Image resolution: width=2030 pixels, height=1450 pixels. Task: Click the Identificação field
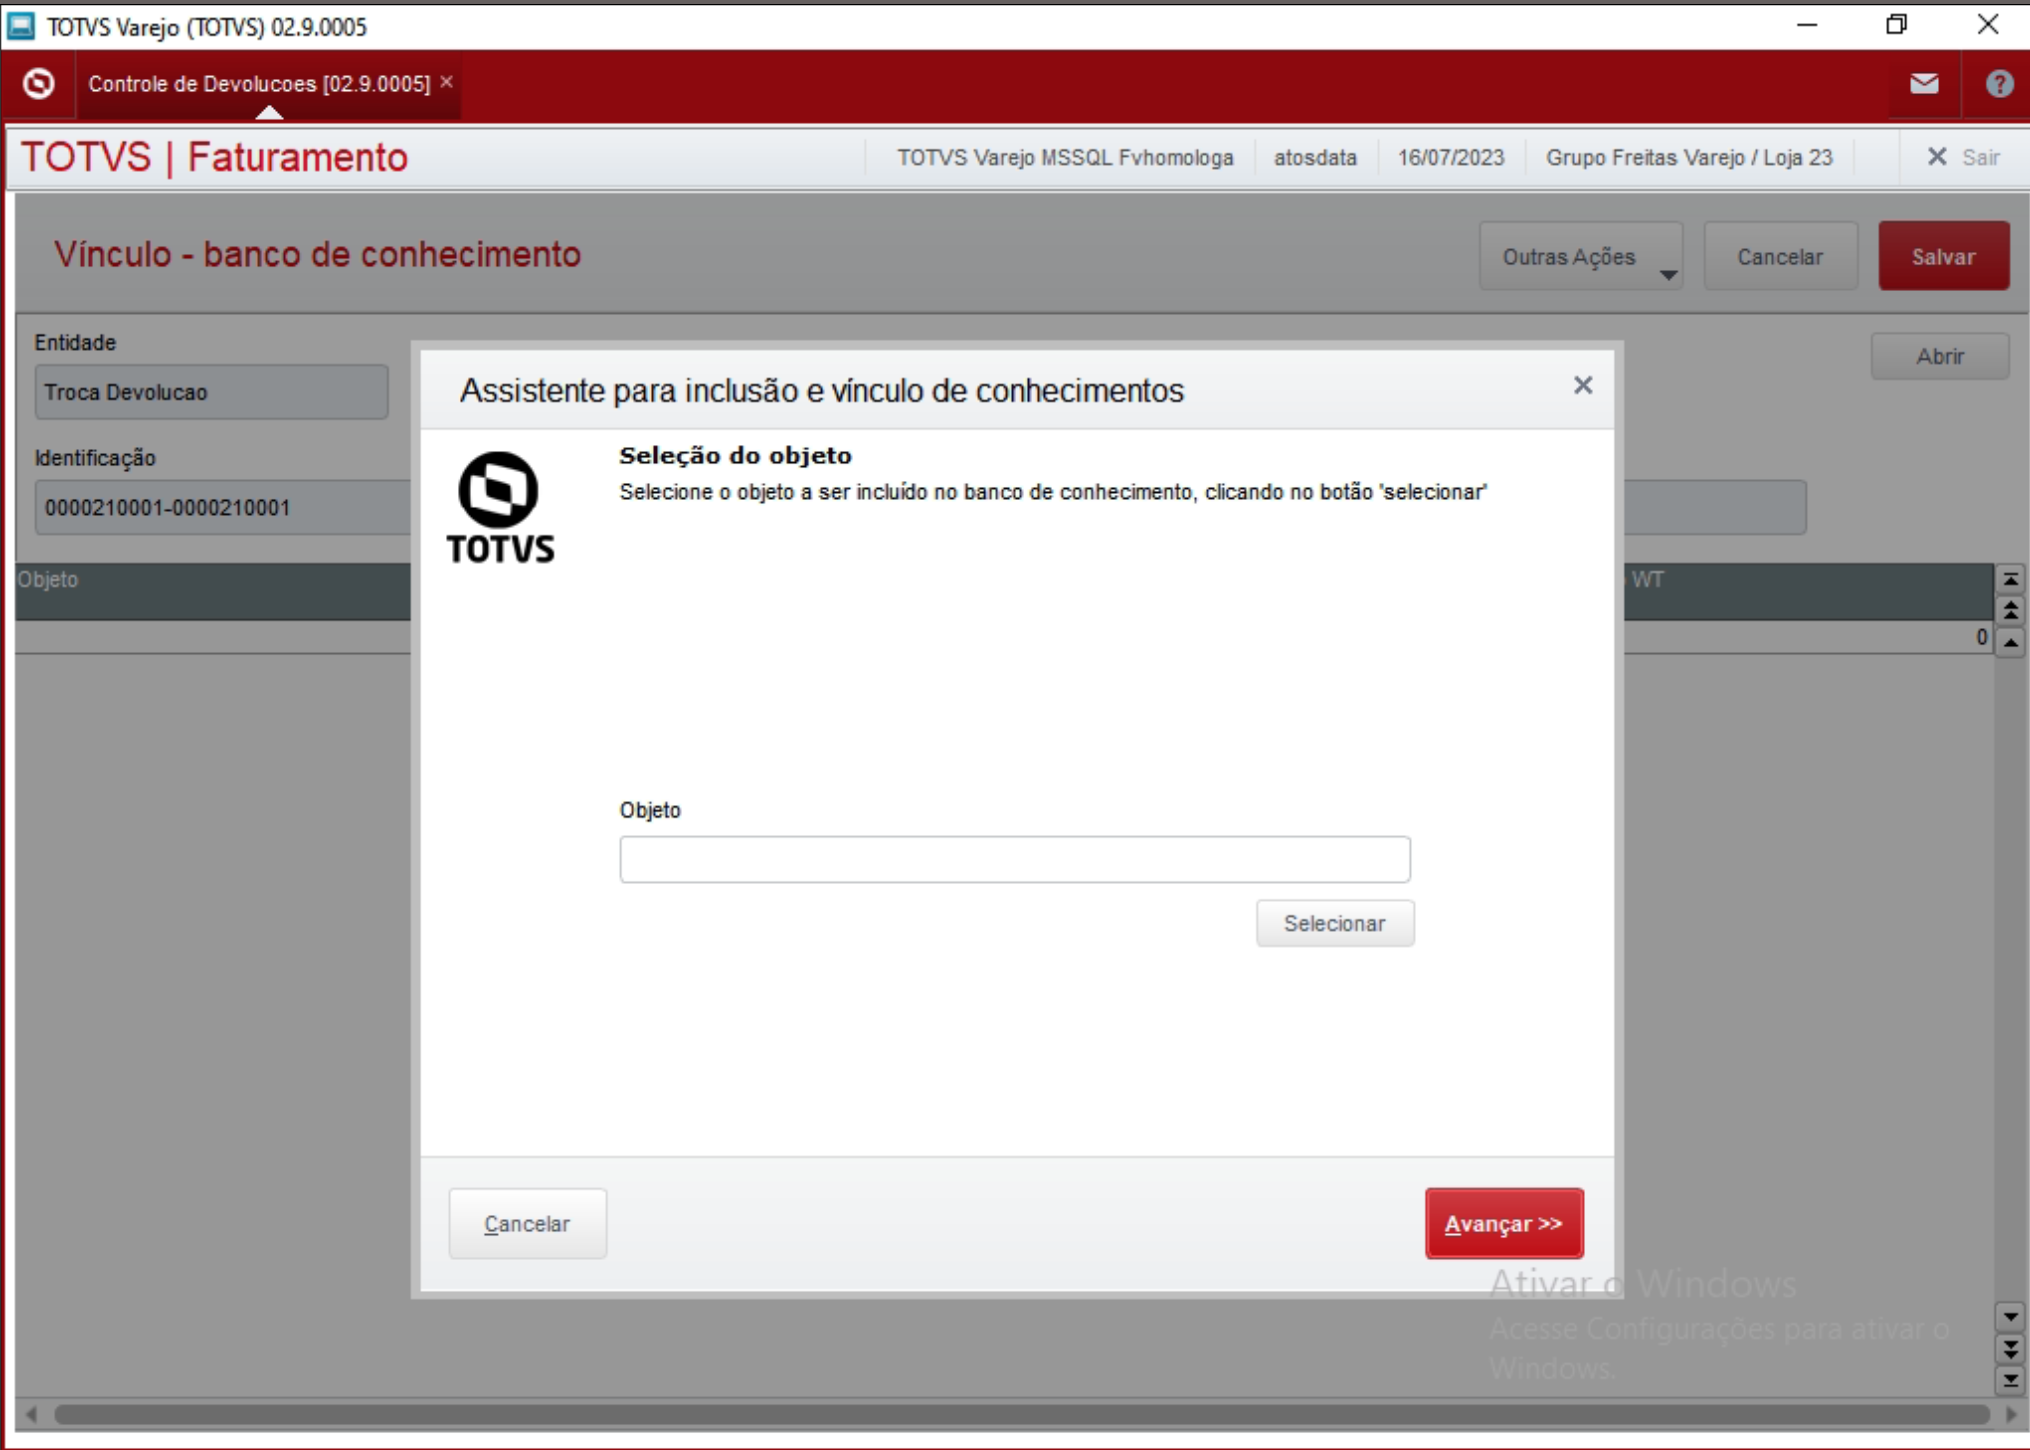[x=223, y=507]
